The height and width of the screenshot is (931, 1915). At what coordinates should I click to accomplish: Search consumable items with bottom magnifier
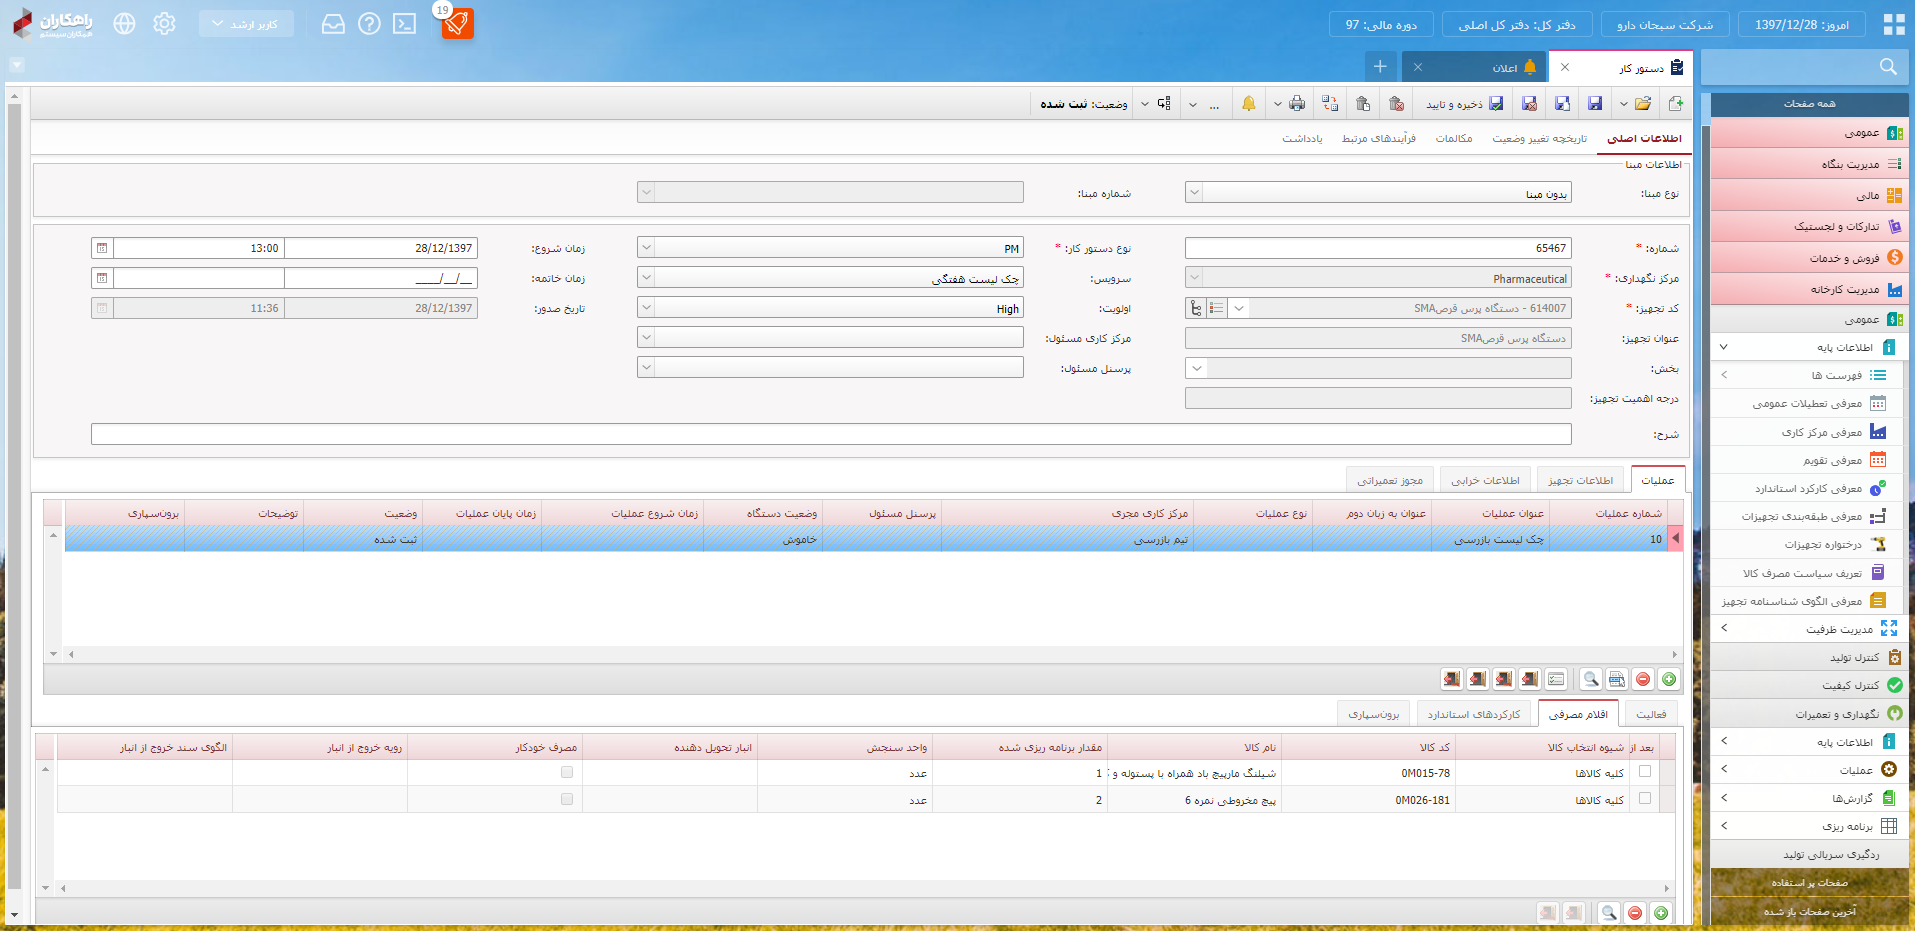click(1609, 913)
